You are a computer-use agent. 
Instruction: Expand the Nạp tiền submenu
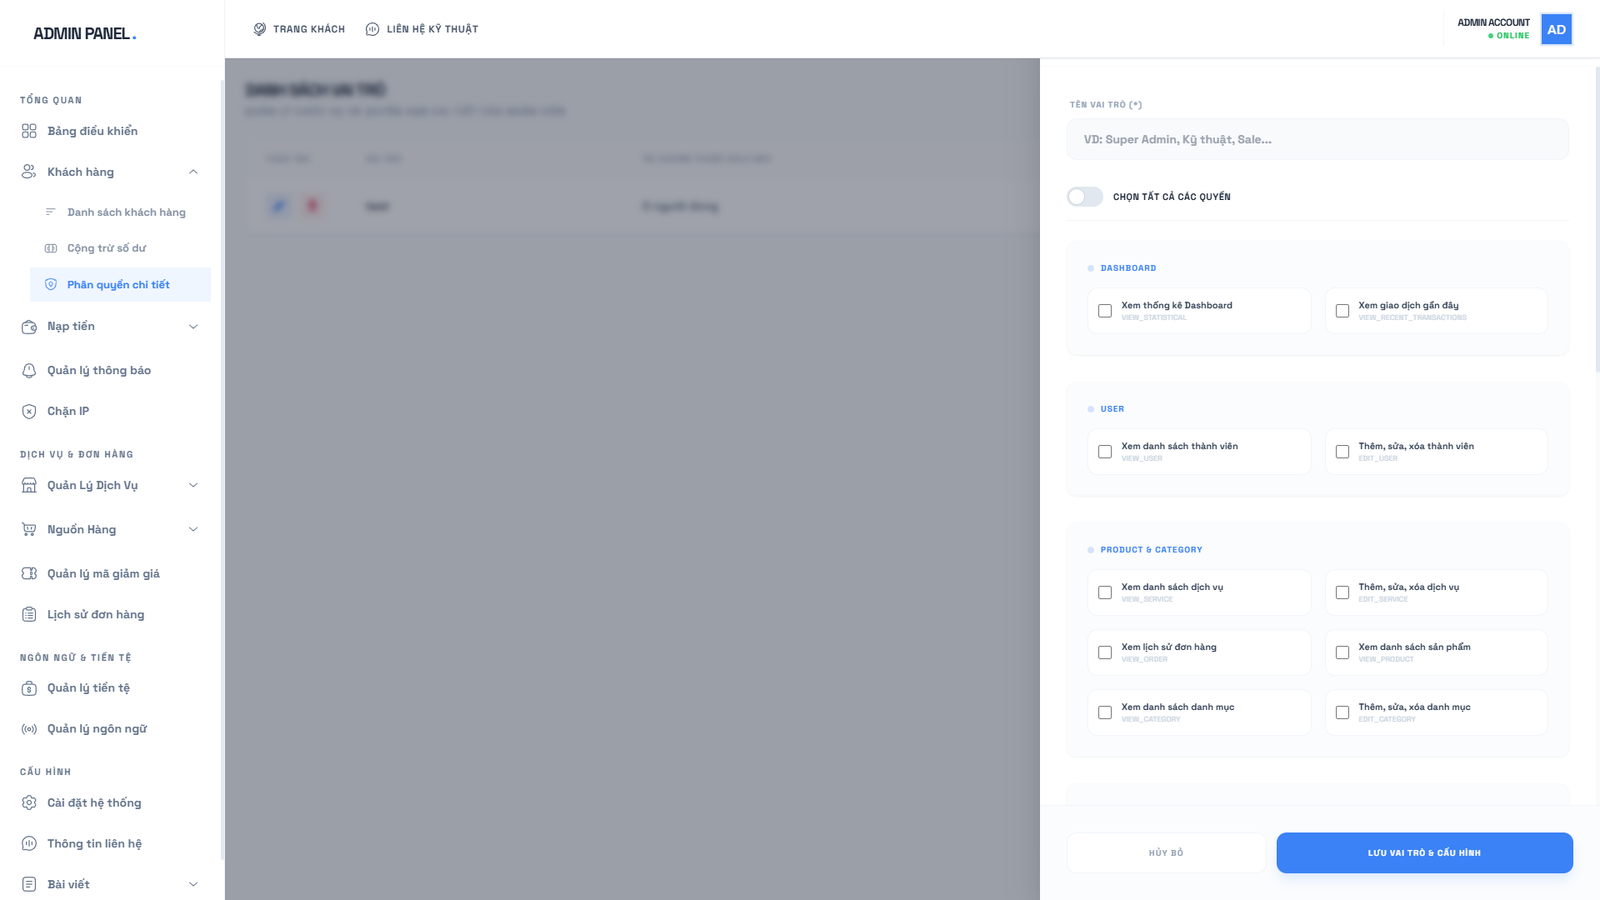pyautogui.click(x=193, y=326)
